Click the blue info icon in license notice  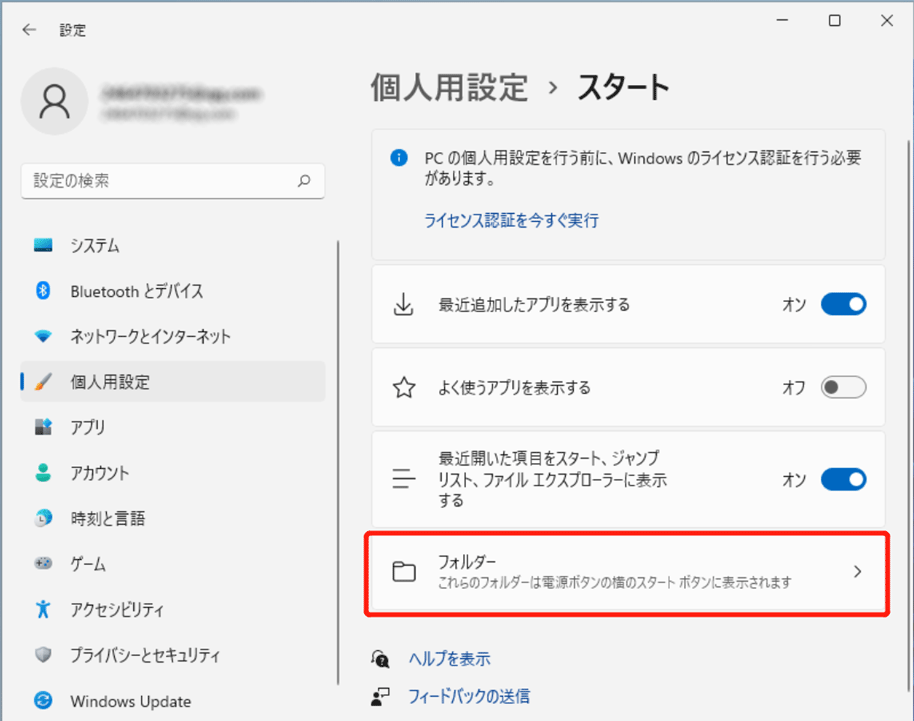coord(399,157)
